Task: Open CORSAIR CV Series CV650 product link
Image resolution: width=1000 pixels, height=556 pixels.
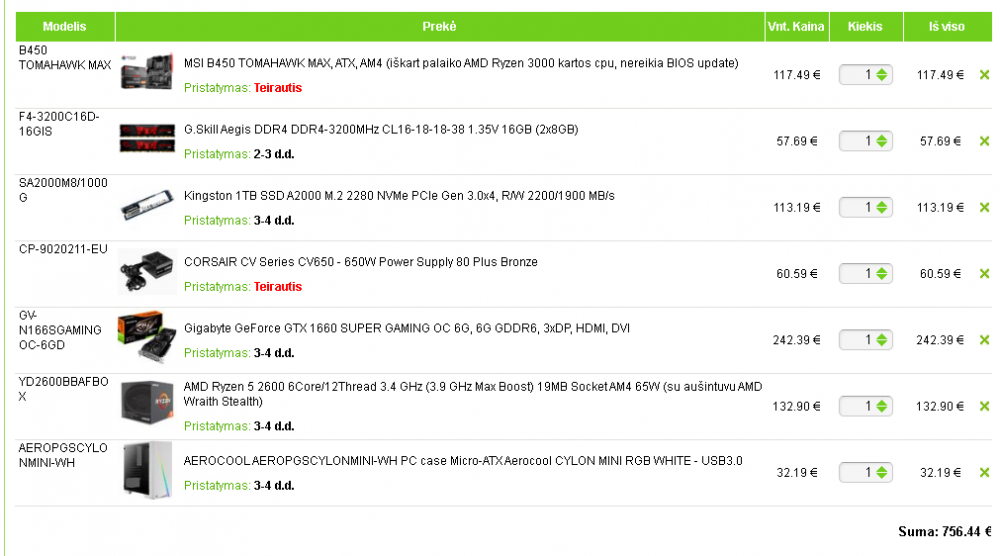Action: click(361, 262)
